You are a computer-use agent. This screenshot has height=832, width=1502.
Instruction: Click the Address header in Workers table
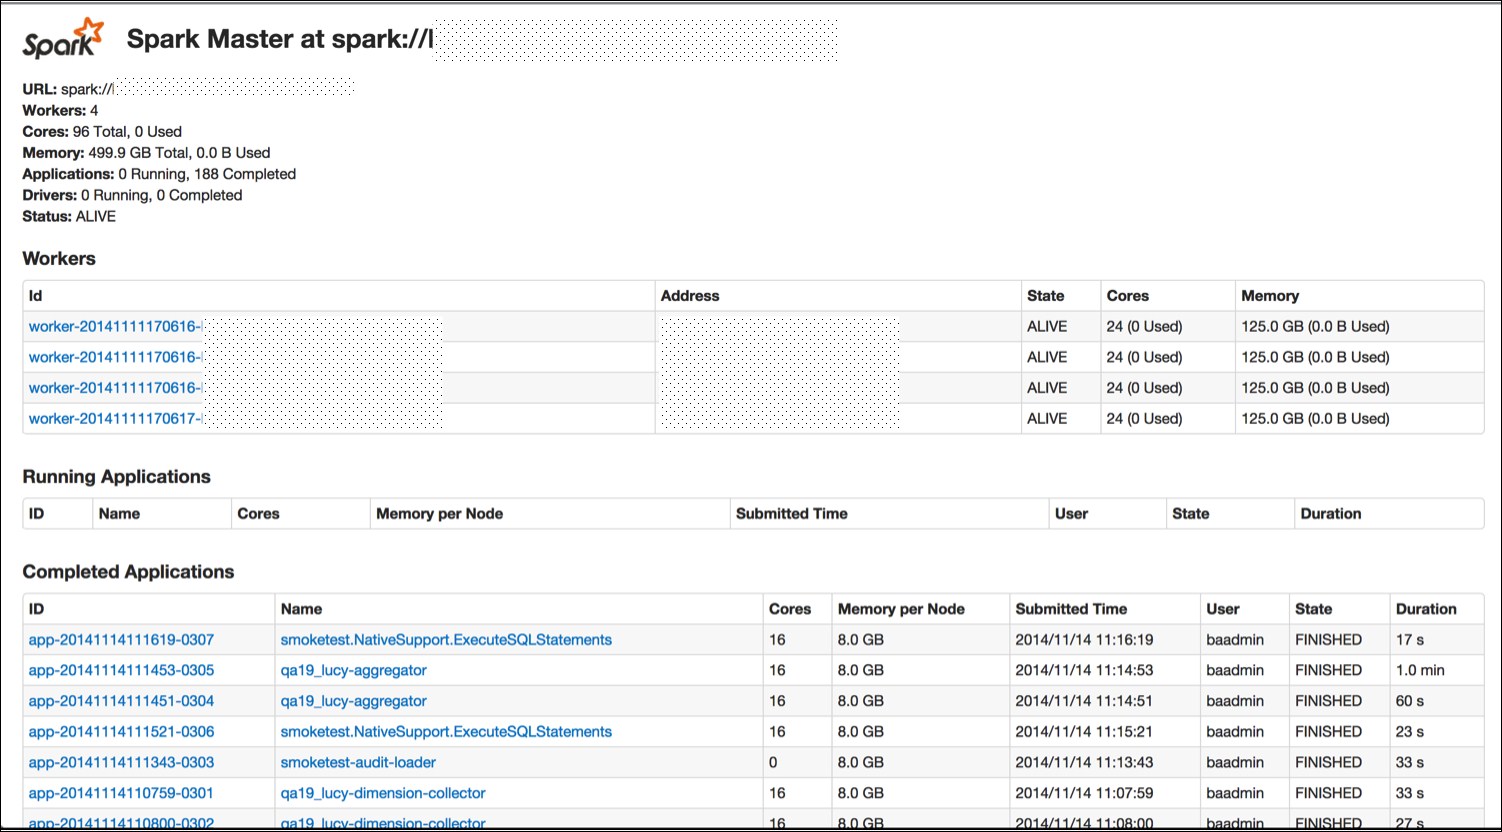[x=690, y=296]
